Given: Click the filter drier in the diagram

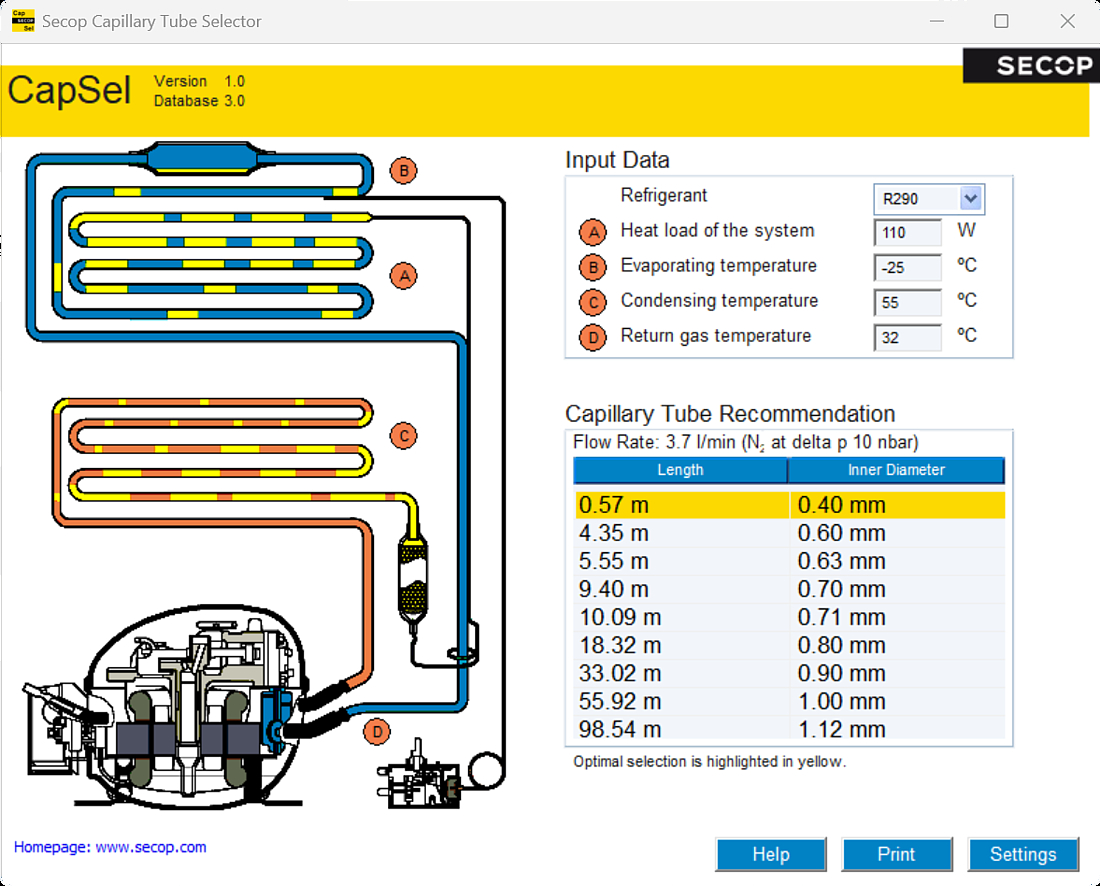Looking at the screenshot, I should point(413,579).
